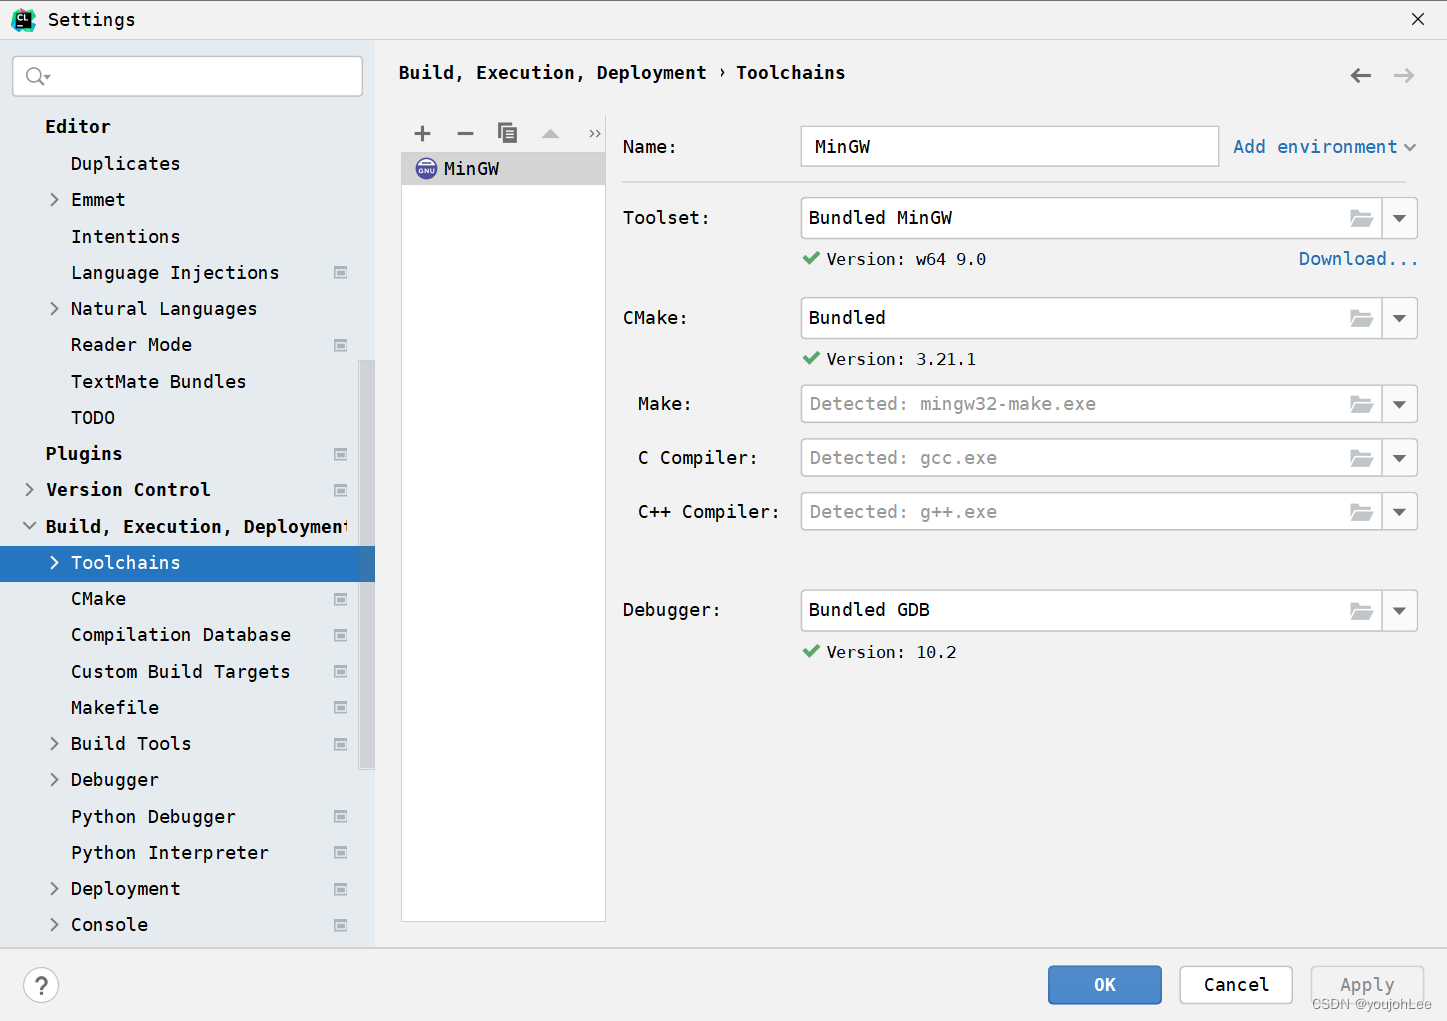
Task: Click inside the Name input field
Action: pos(1008,146)
